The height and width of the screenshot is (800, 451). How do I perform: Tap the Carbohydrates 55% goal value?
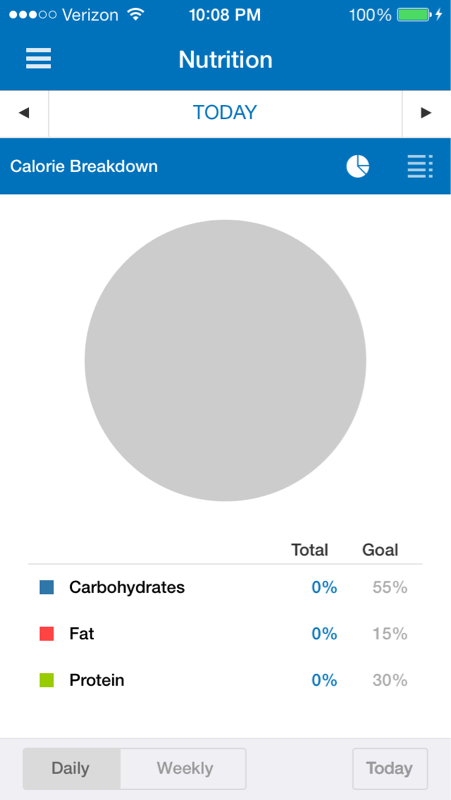pos(390,587)
